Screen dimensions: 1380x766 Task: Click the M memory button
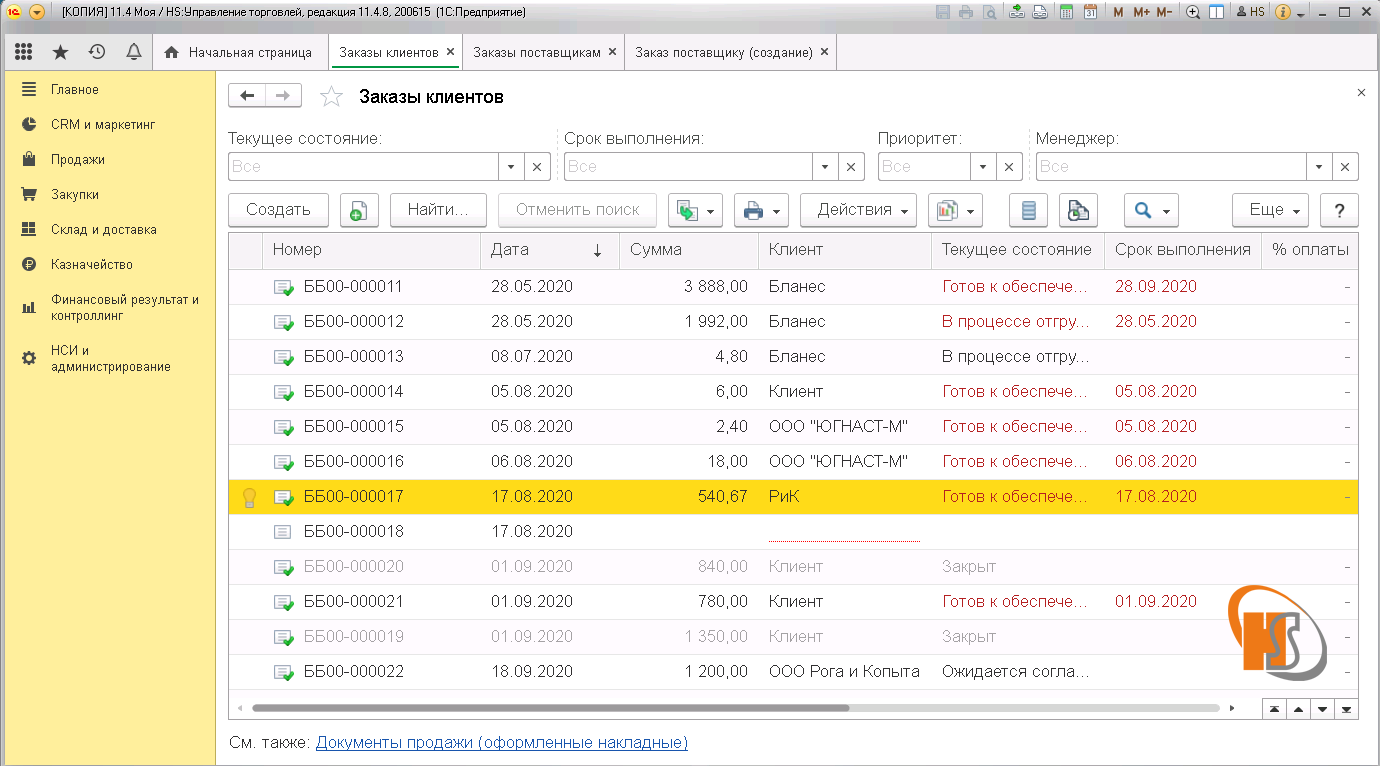click(x=1118, y=12)
